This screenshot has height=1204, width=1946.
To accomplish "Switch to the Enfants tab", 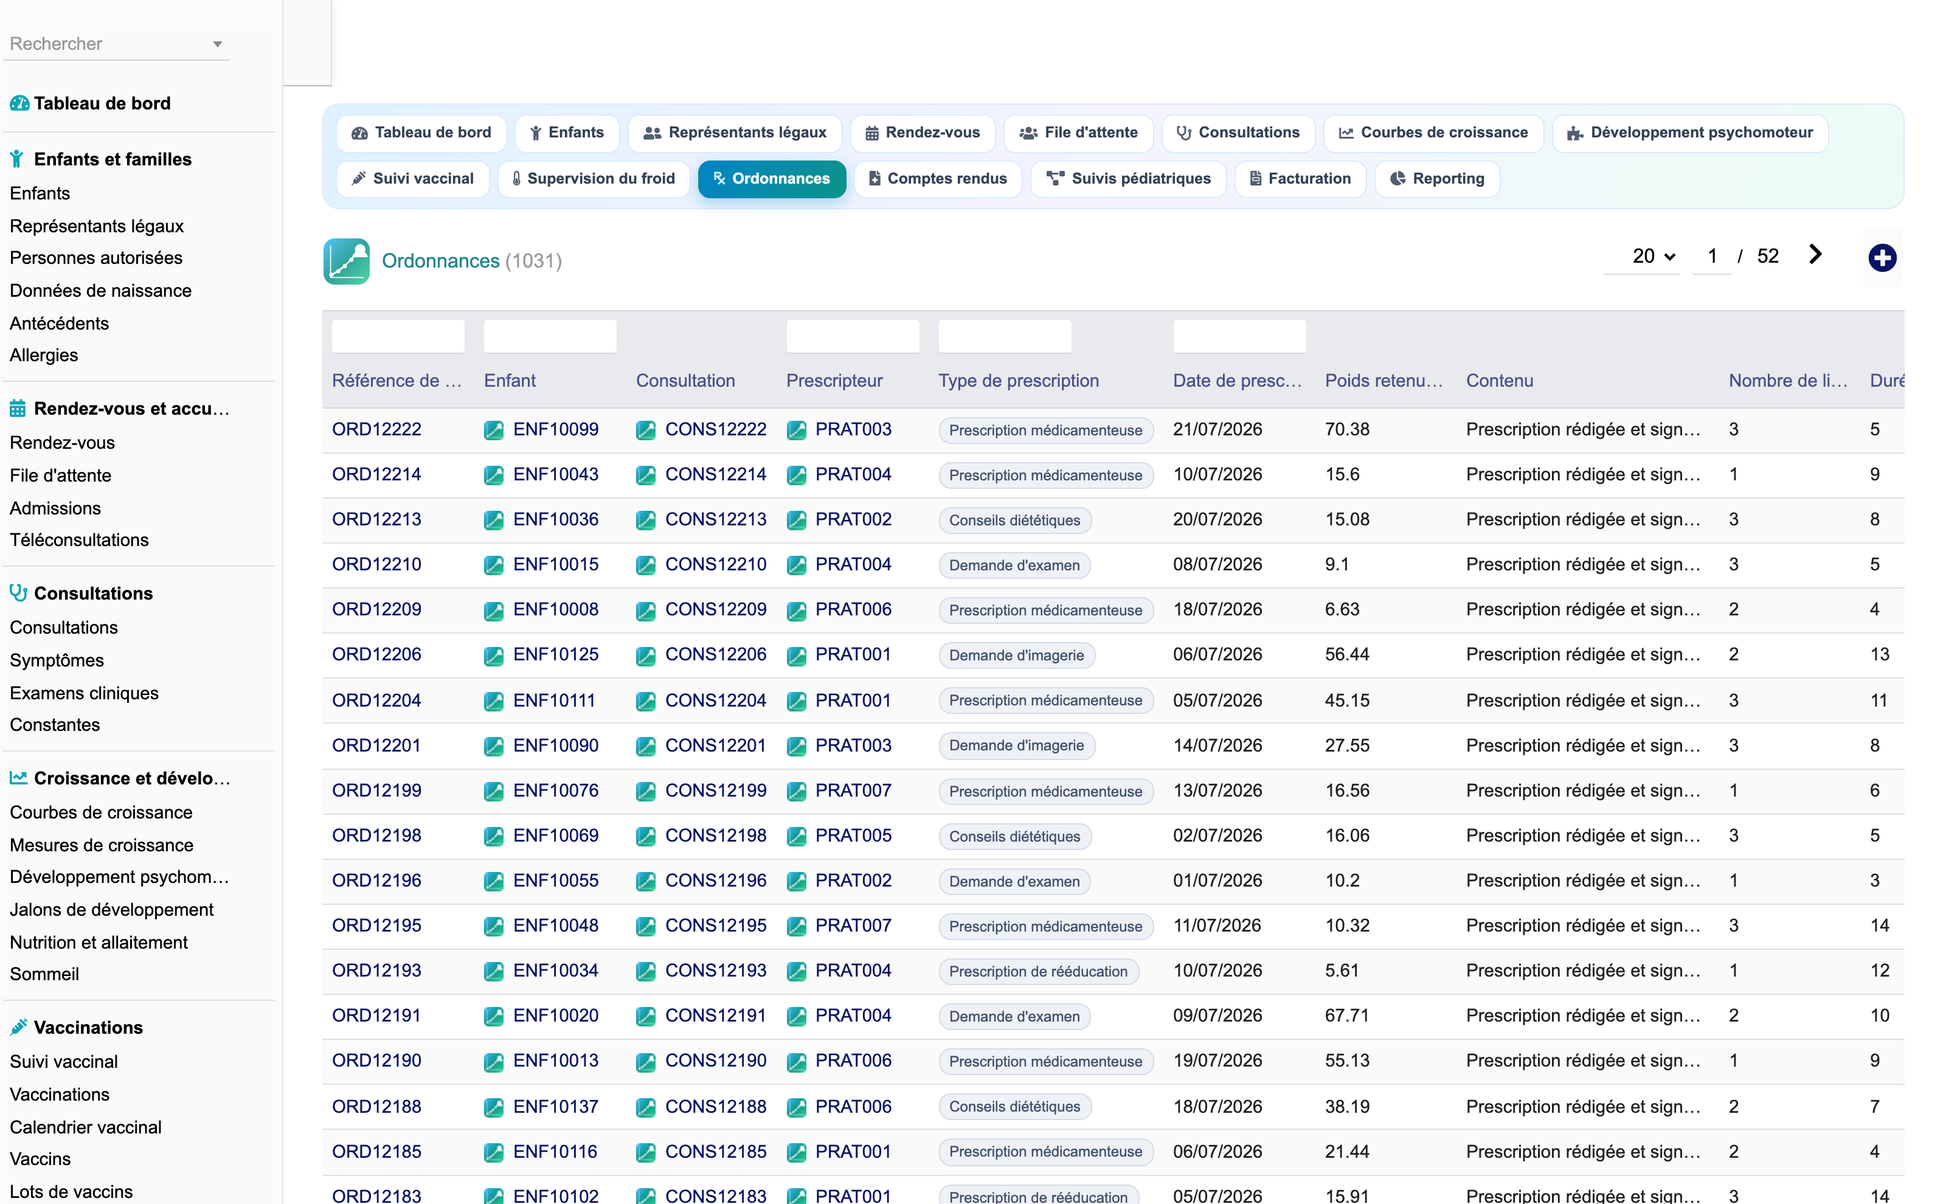I will click(566, 133).
